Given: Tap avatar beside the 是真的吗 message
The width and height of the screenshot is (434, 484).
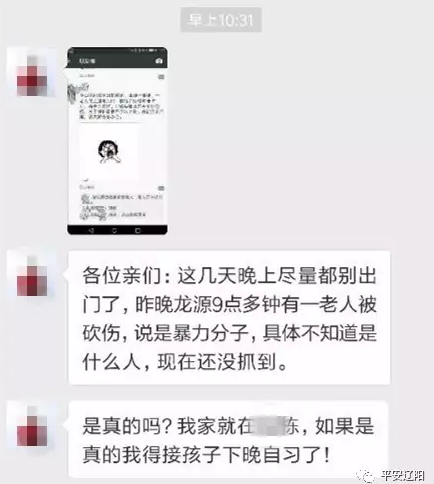Looking at the screenshot, I should [x=32, y=427].
